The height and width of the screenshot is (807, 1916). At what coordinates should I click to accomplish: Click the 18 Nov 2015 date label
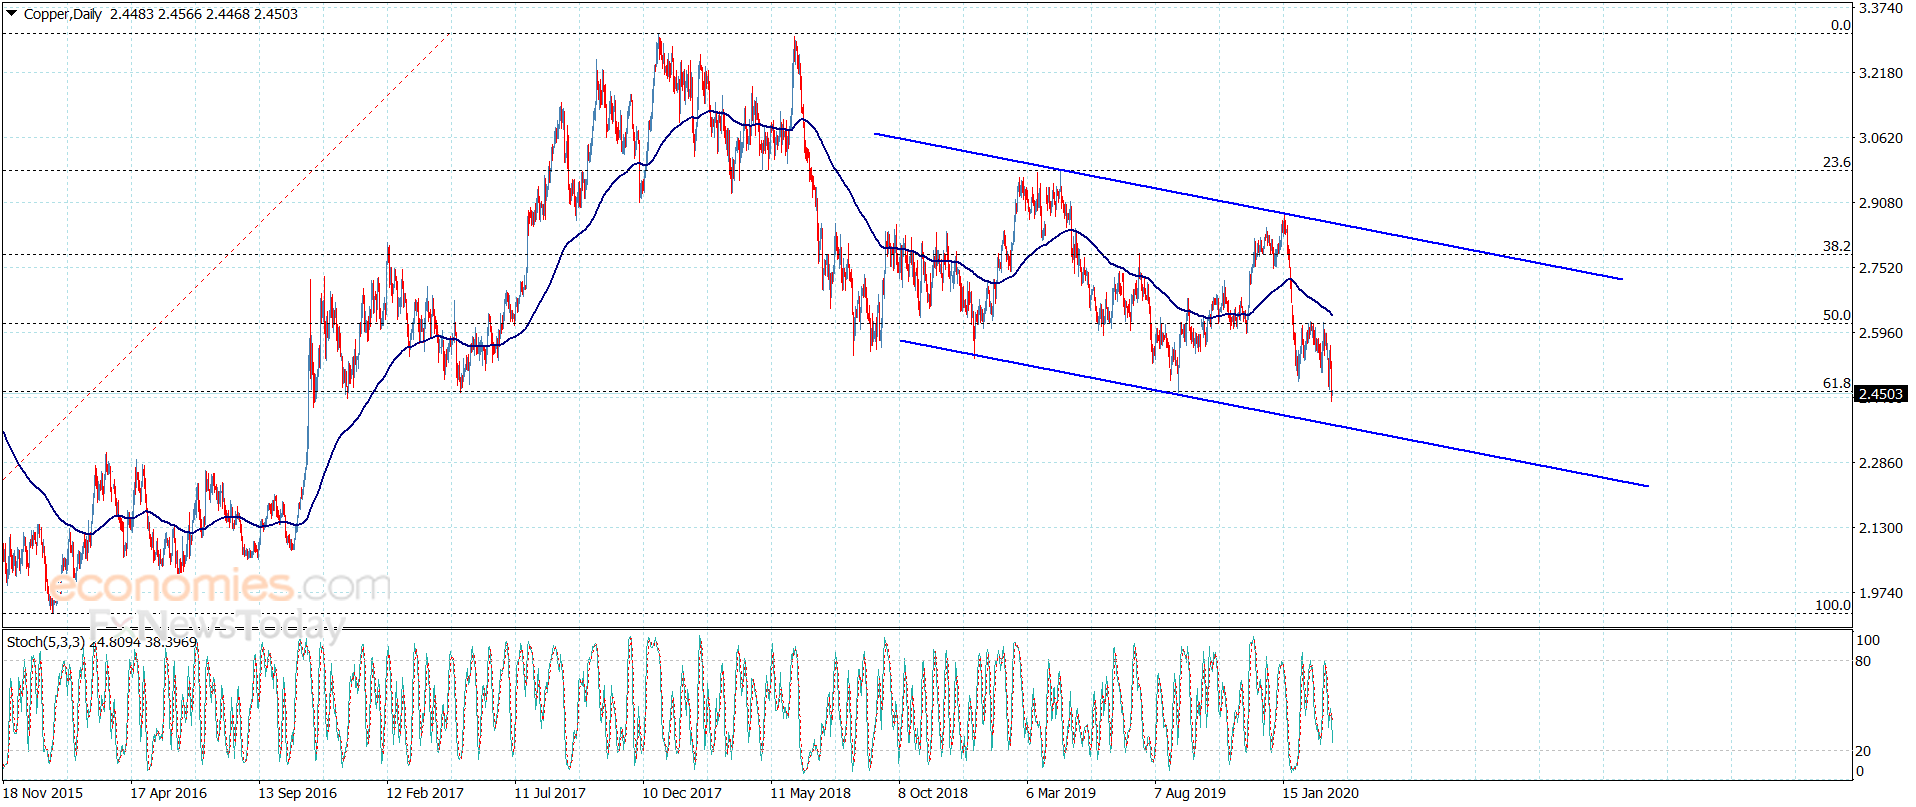coord(43,793)
